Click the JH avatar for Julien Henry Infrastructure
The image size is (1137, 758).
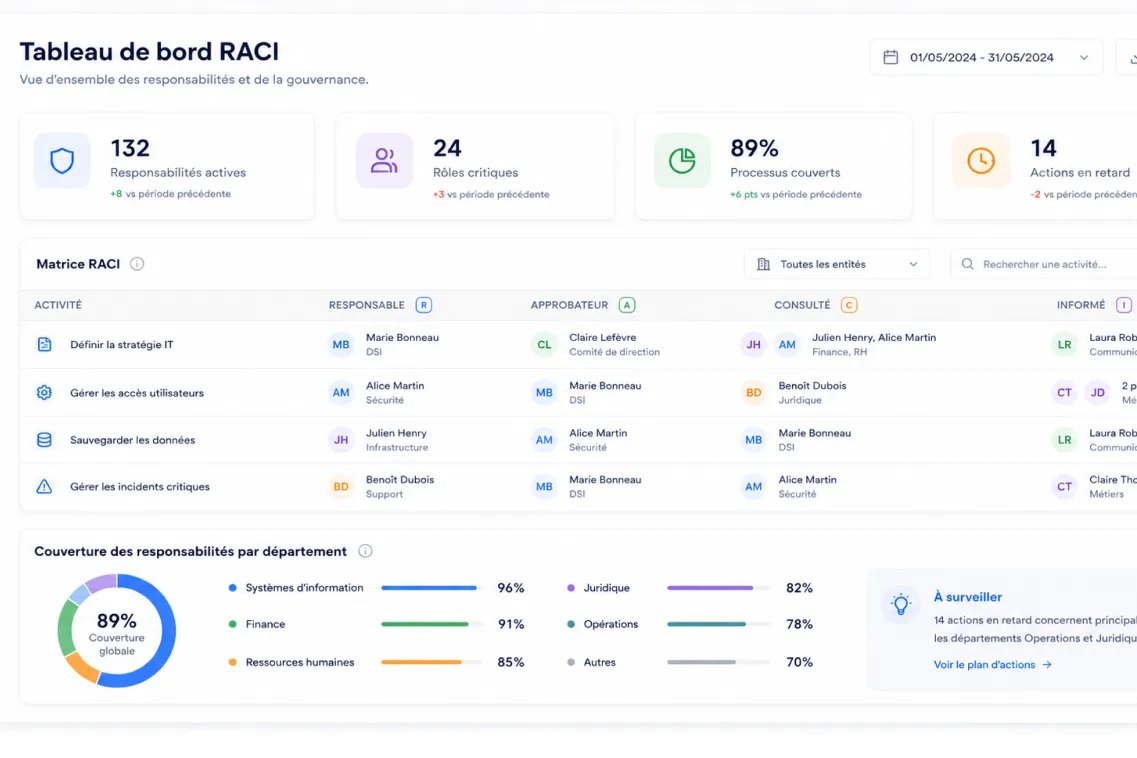pyautogui.click(x=341, y=440)
